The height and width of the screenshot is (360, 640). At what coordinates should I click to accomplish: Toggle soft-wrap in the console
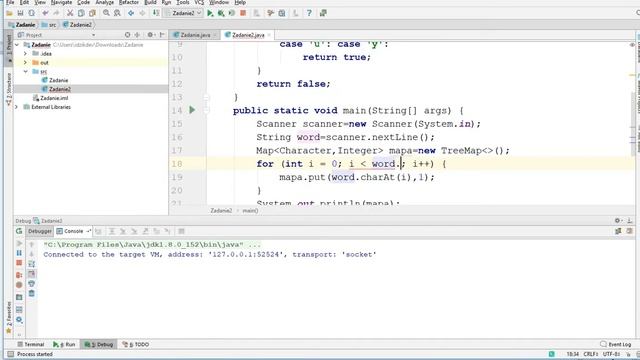click(31, 264)
